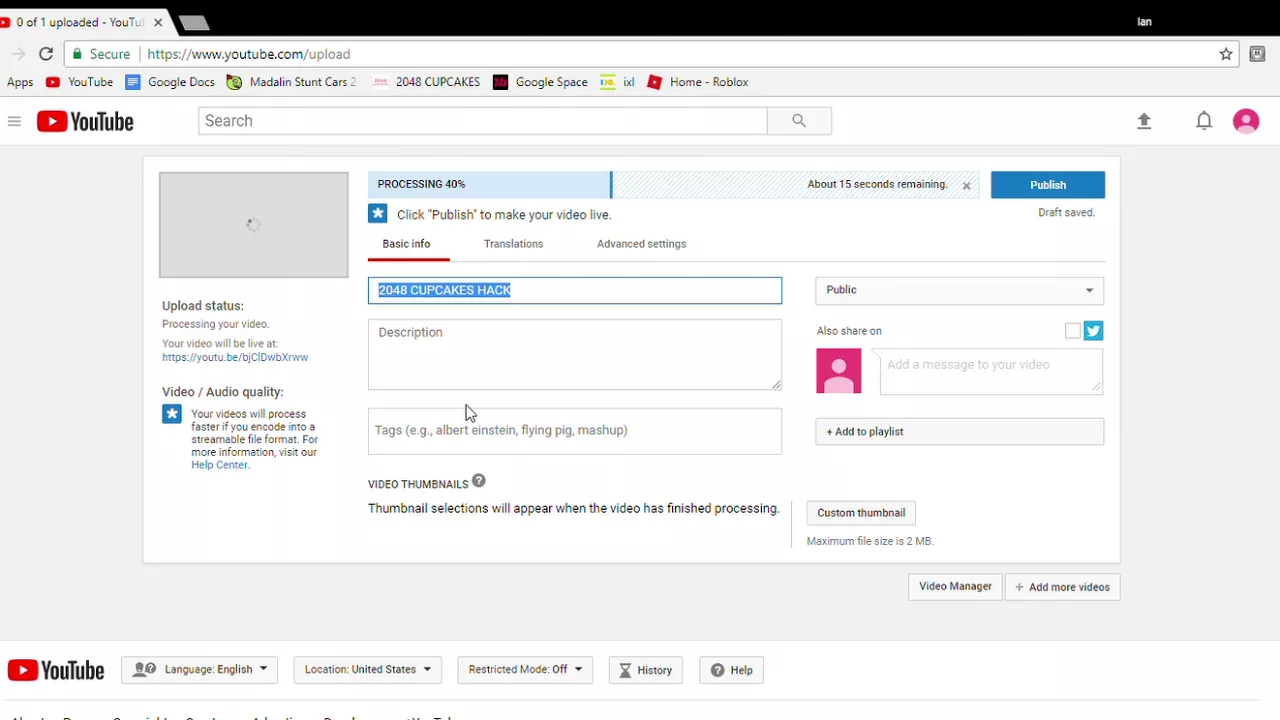Click the Processing 40% progress bar
Viewport: 1280px width, 720px height.
point(673,185)
